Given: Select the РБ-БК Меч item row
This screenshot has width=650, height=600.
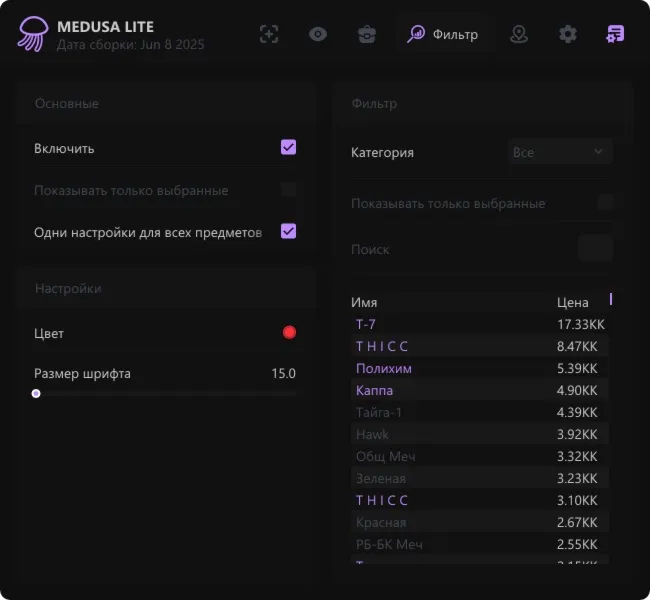Looking at the screenshot, I should [x=480, y=544].
